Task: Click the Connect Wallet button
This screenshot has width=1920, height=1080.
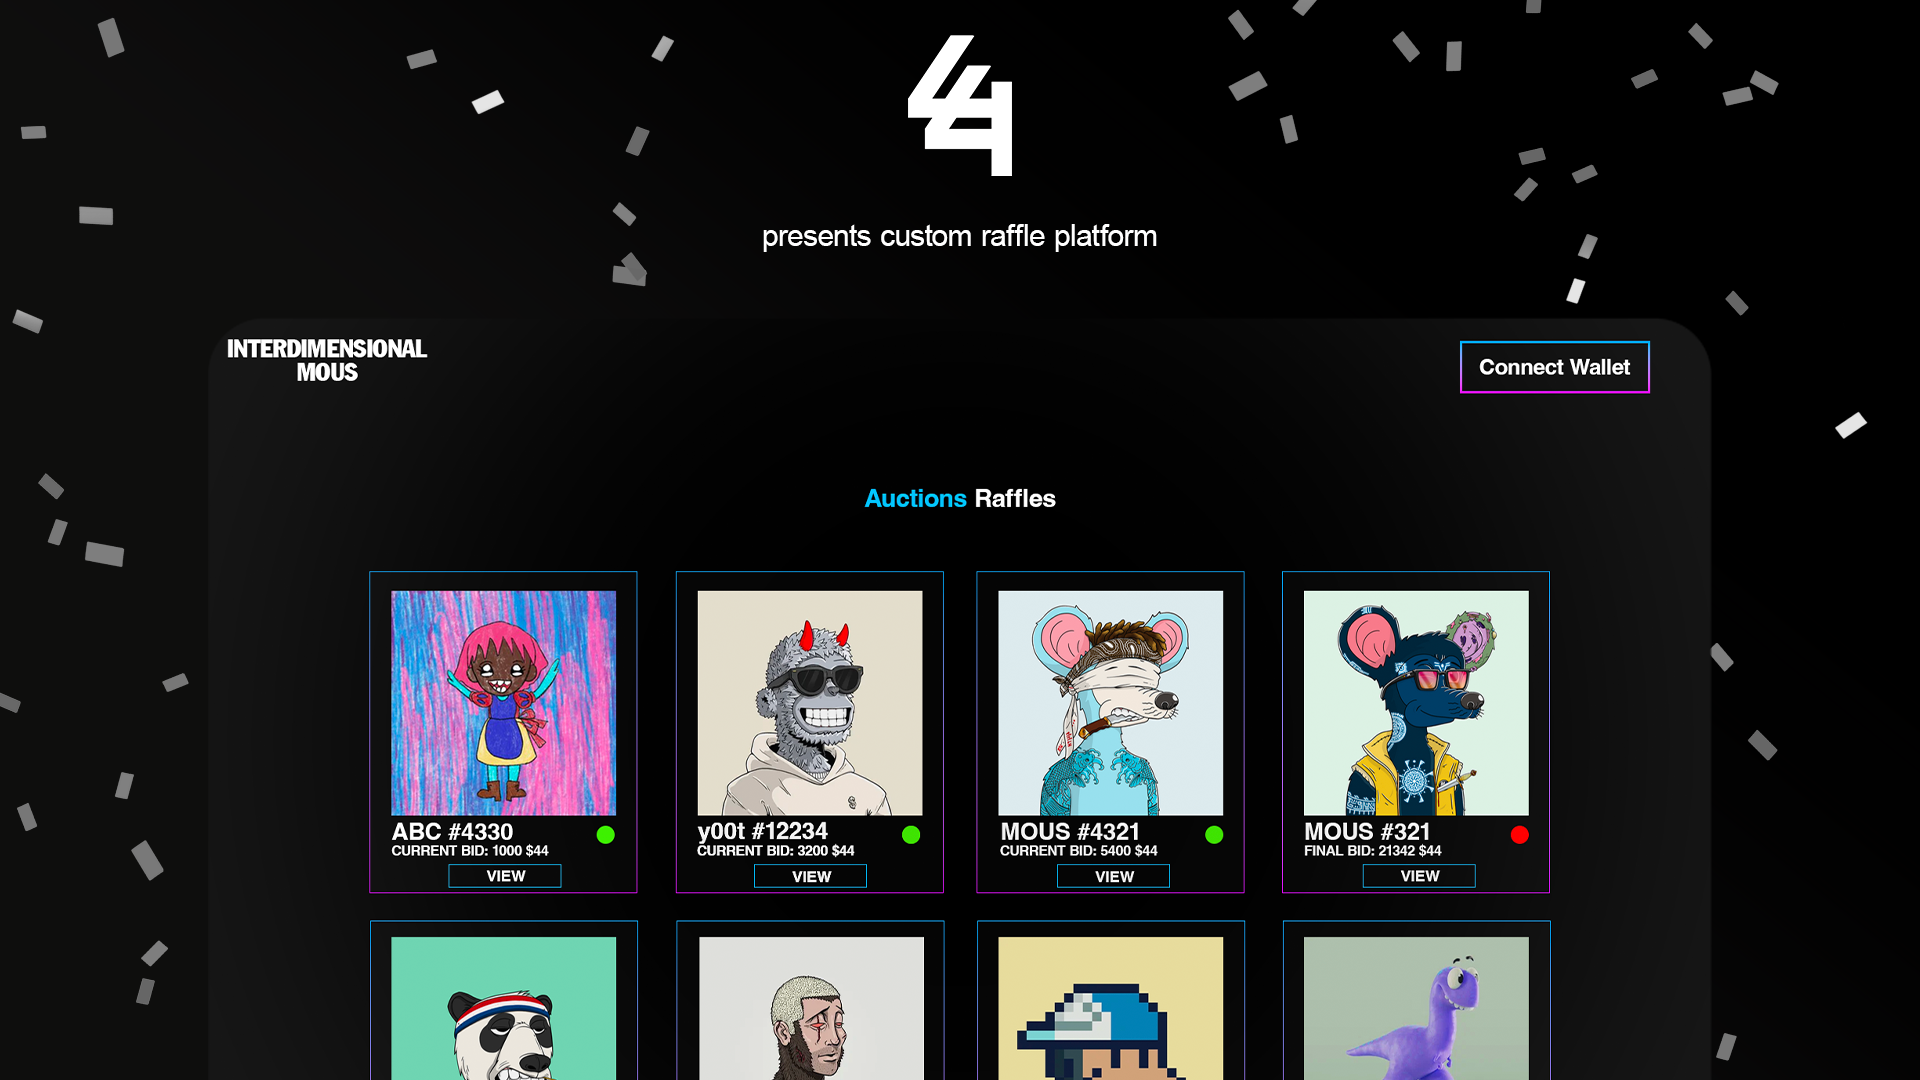Action: pyautogui.click(x=1554, y=367)
